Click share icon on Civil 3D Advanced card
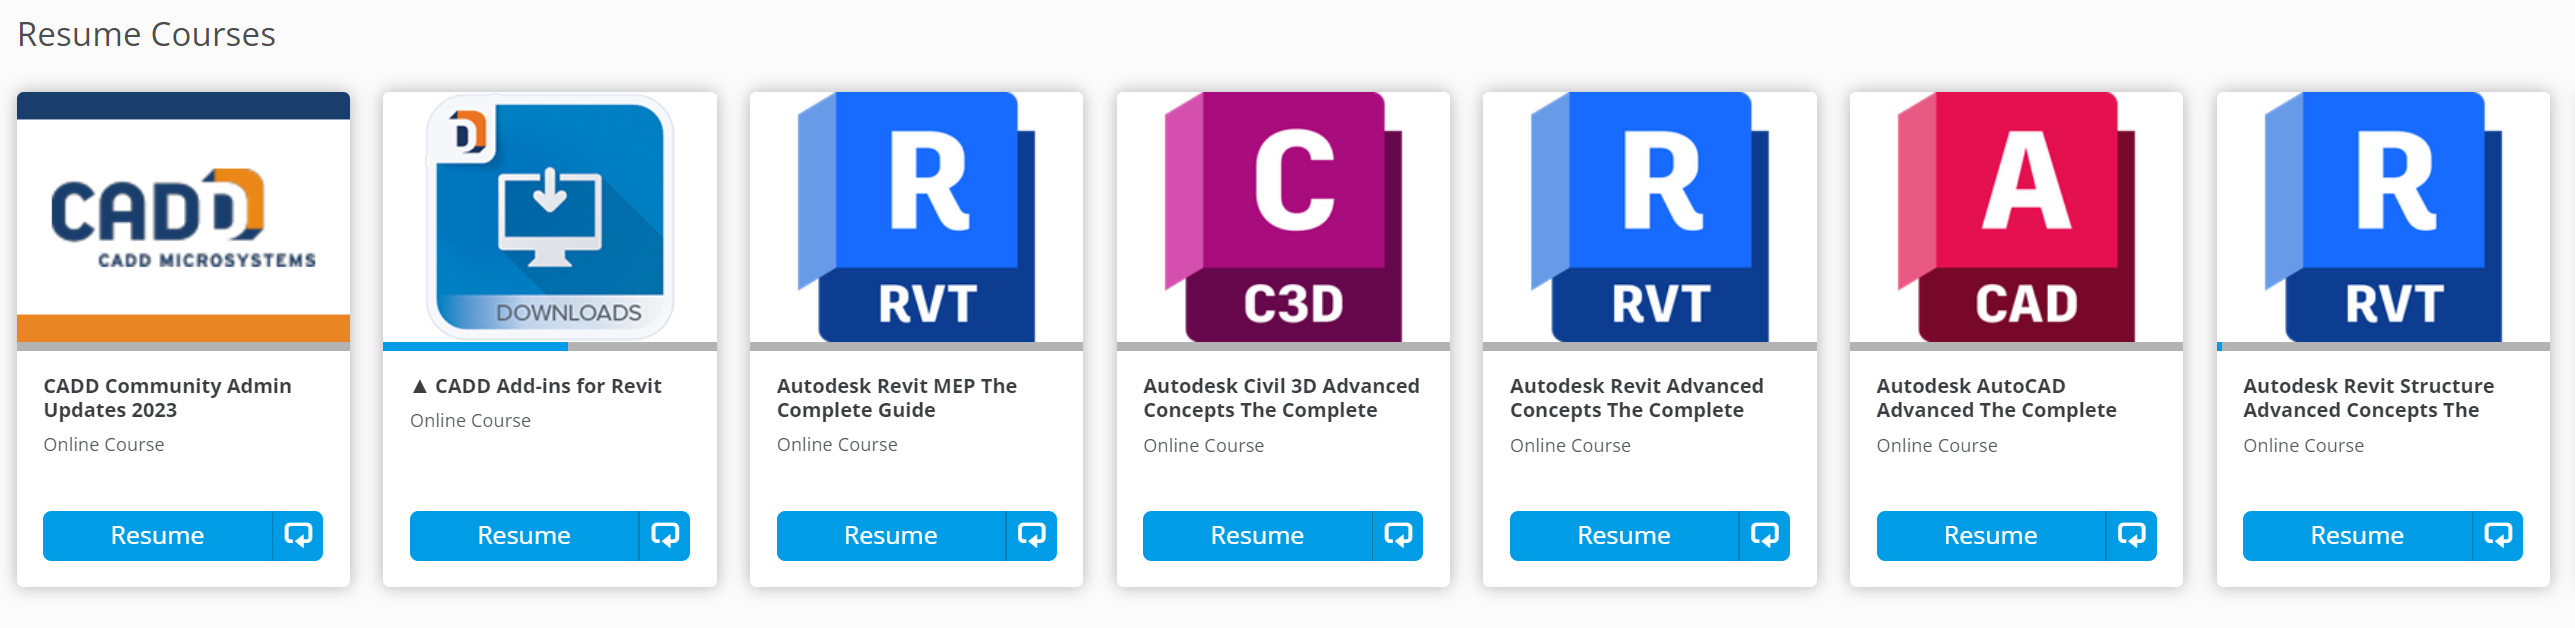 tap(1398, 535)
